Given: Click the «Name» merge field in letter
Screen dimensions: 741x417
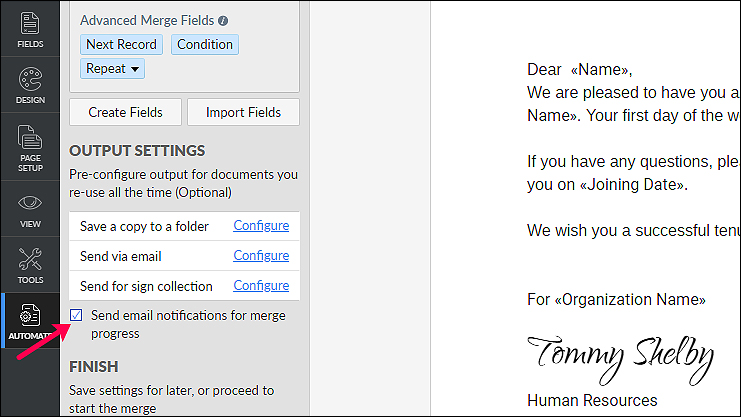Looking at the screenshot, I should (599, 70).
